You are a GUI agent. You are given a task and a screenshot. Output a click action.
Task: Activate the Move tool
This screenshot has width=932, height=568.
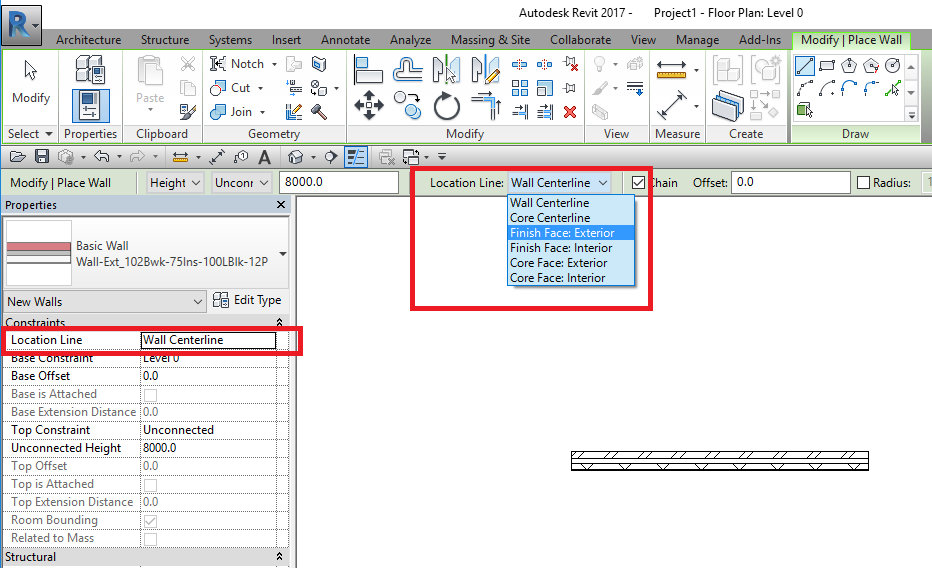(x=369, y=106)
